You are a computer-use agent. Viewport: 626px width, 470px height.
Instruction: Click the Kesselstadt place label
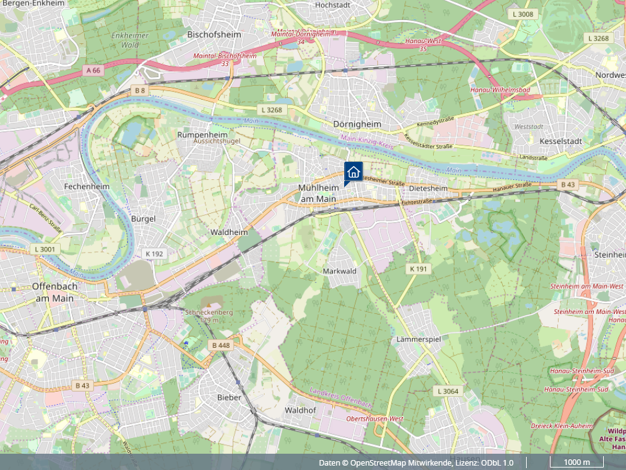(x=561, y=141)
